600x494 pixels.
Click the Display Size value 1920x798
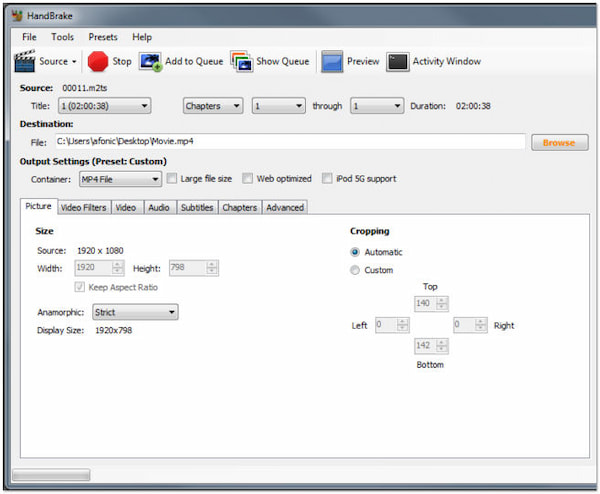point(114,330)
